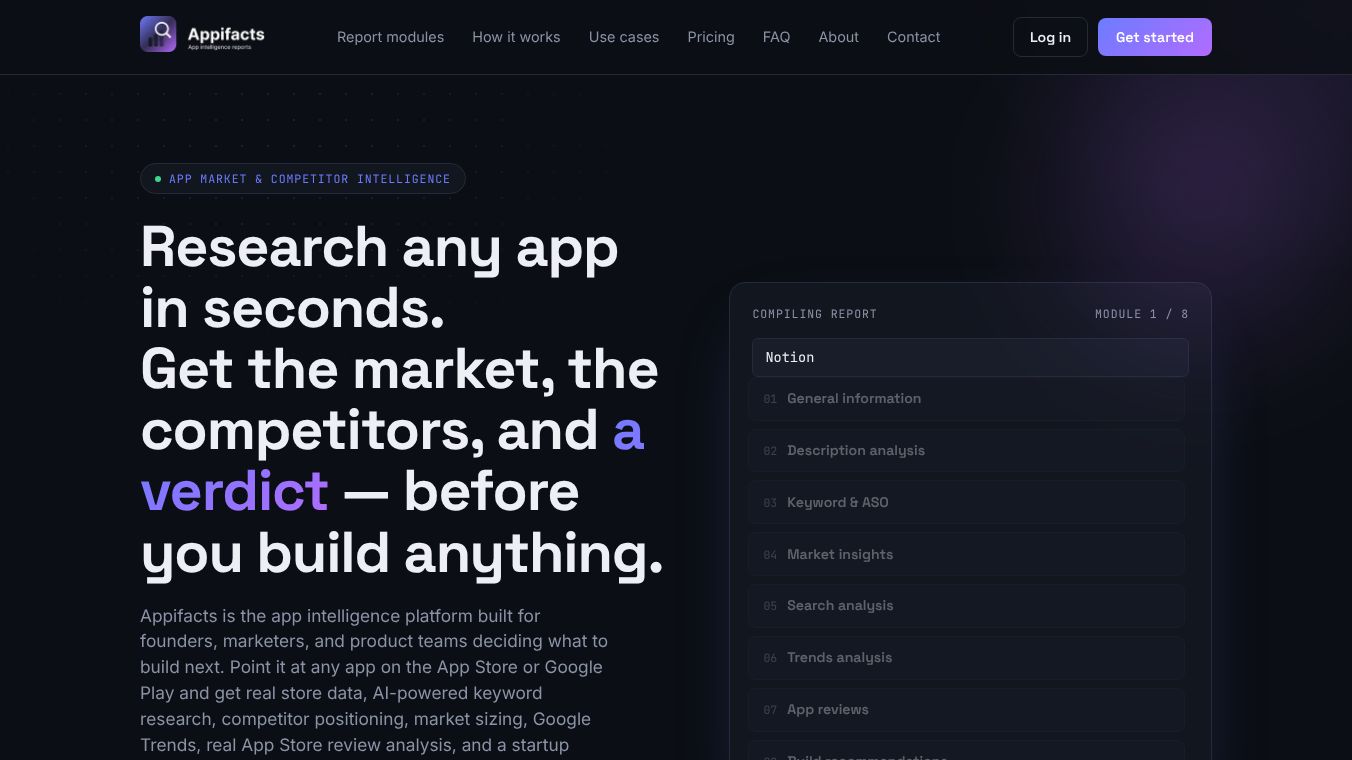
Task: Select the App Market & Competitor Intelligence badge
Action: (303, 179)
